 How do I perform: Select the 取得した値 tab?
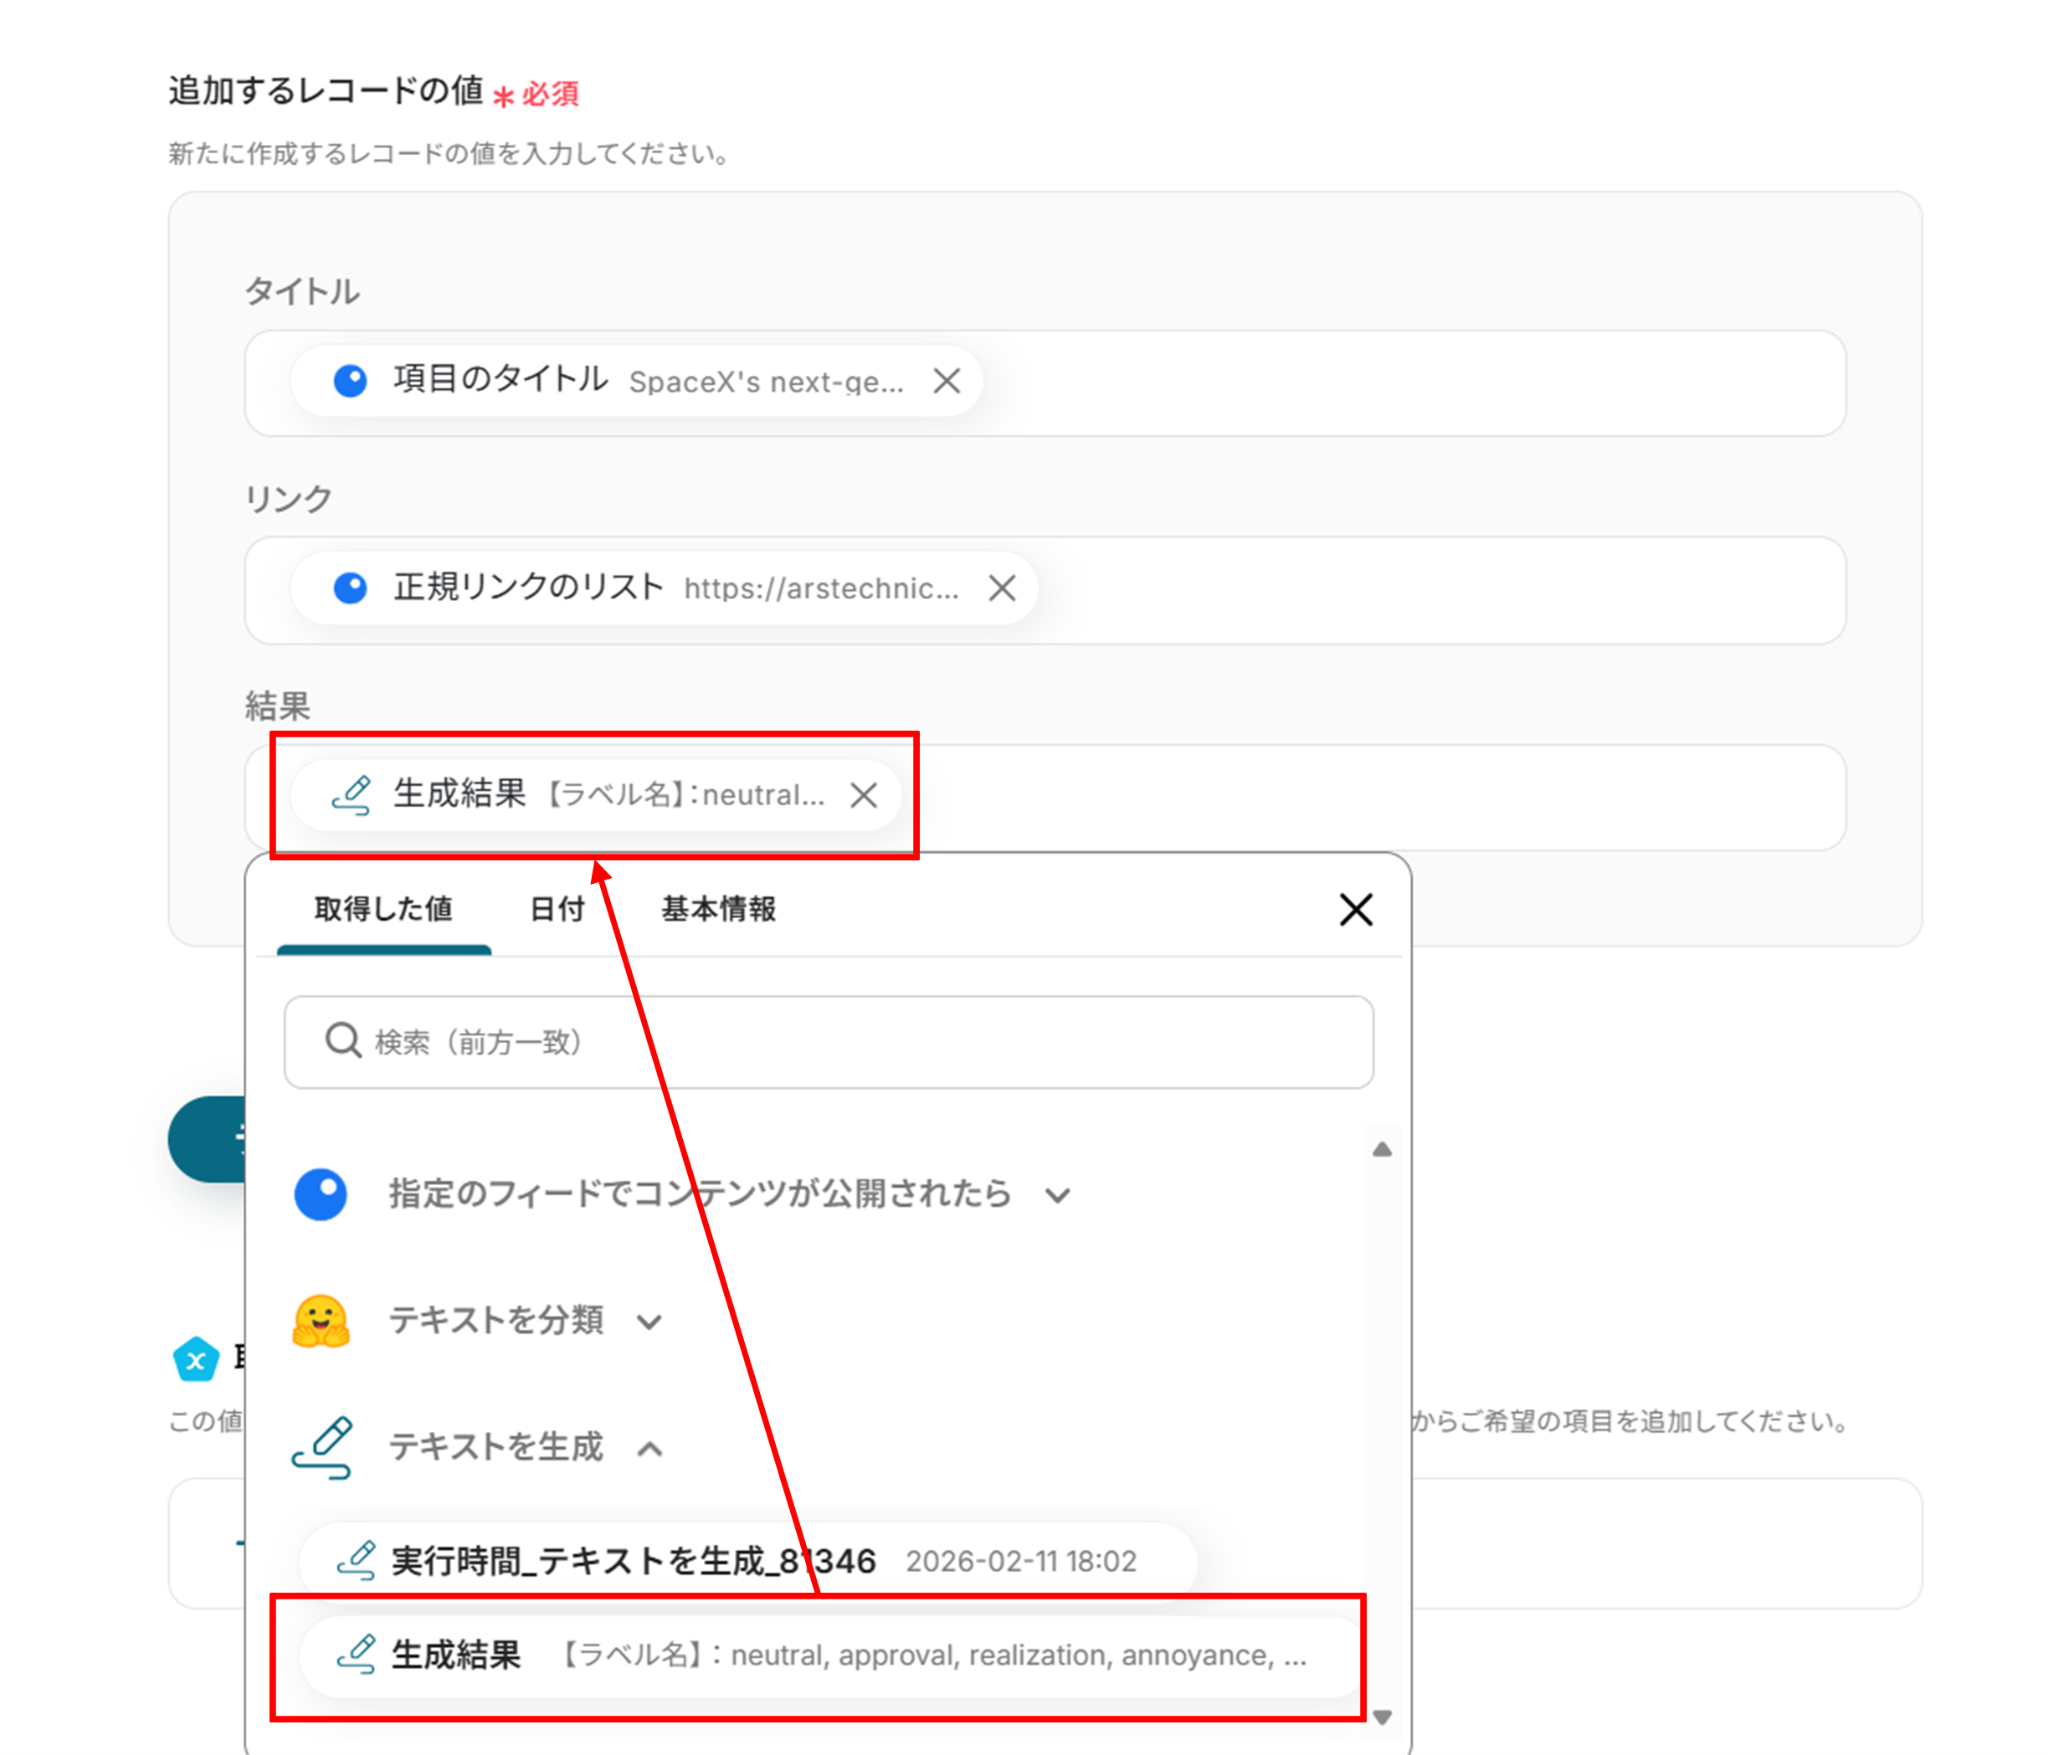(x=383, y=909)
